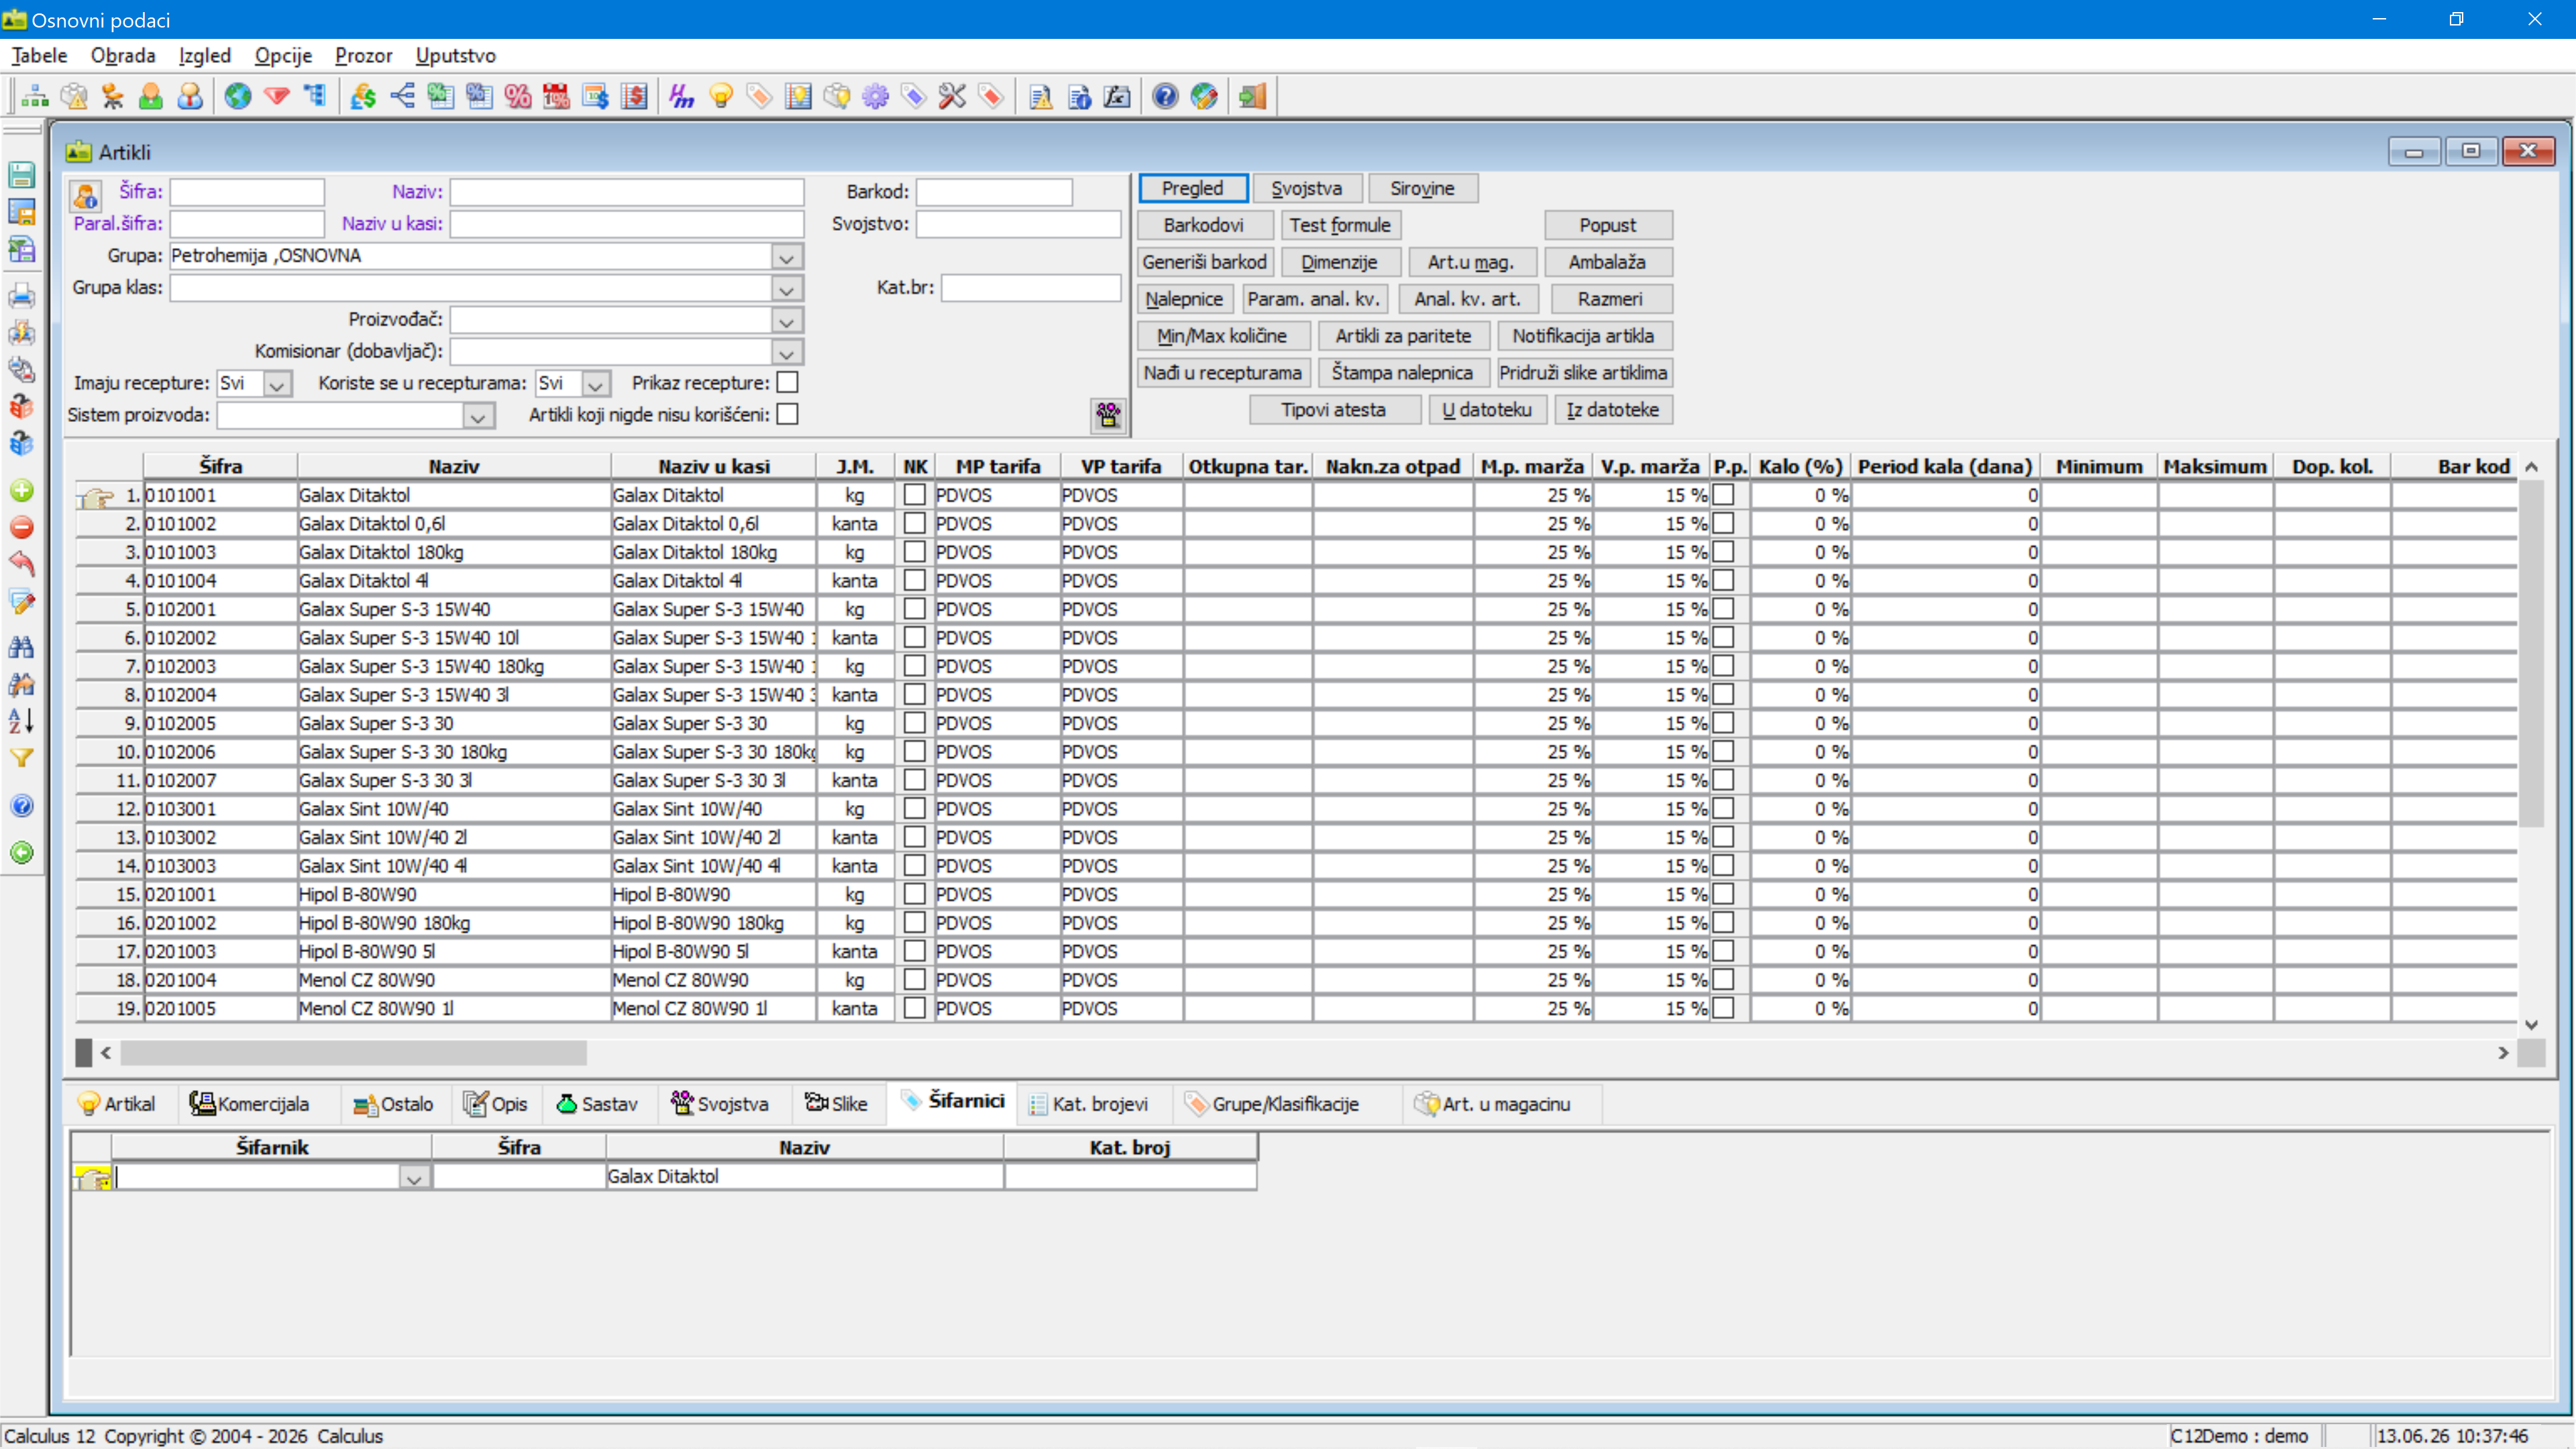2576x1449 pixels.
Task: Check NK box for Galax Ditaktol row 1
Action: [x=914, y=494]
